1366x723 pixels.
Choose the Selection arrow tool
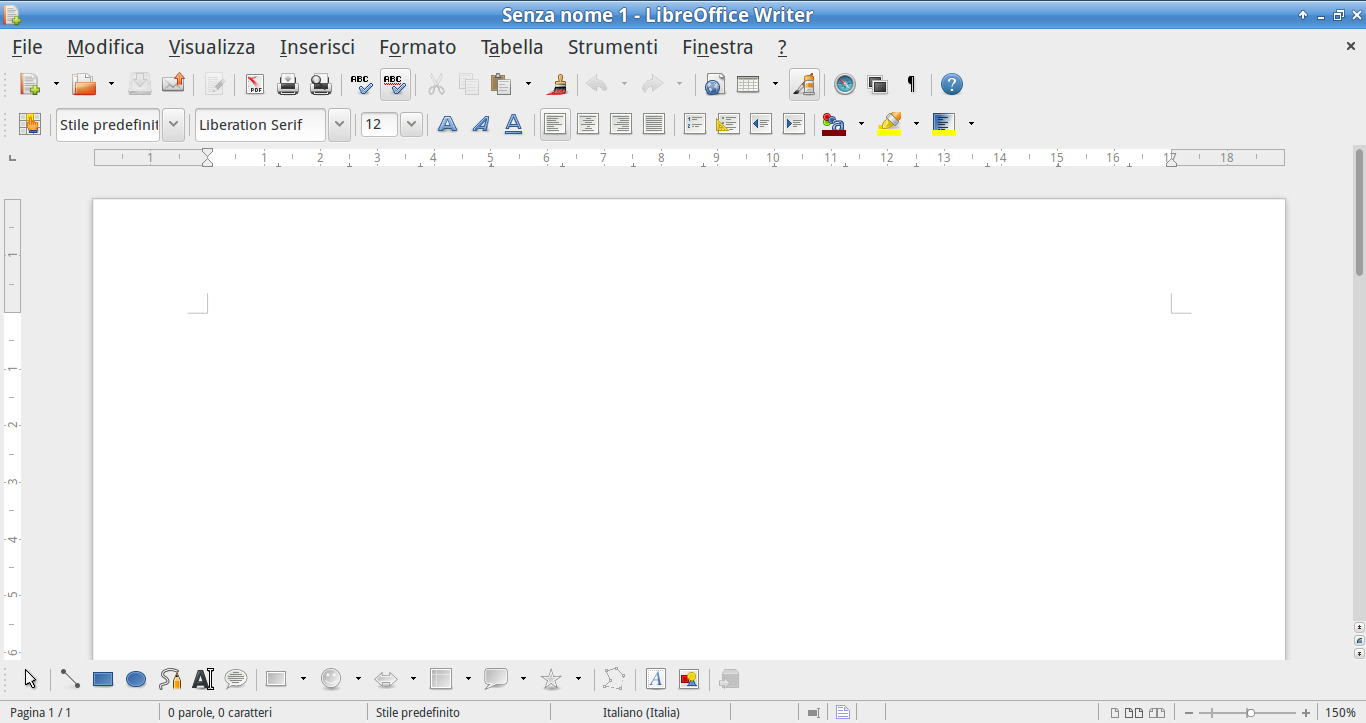pos(30,679)
